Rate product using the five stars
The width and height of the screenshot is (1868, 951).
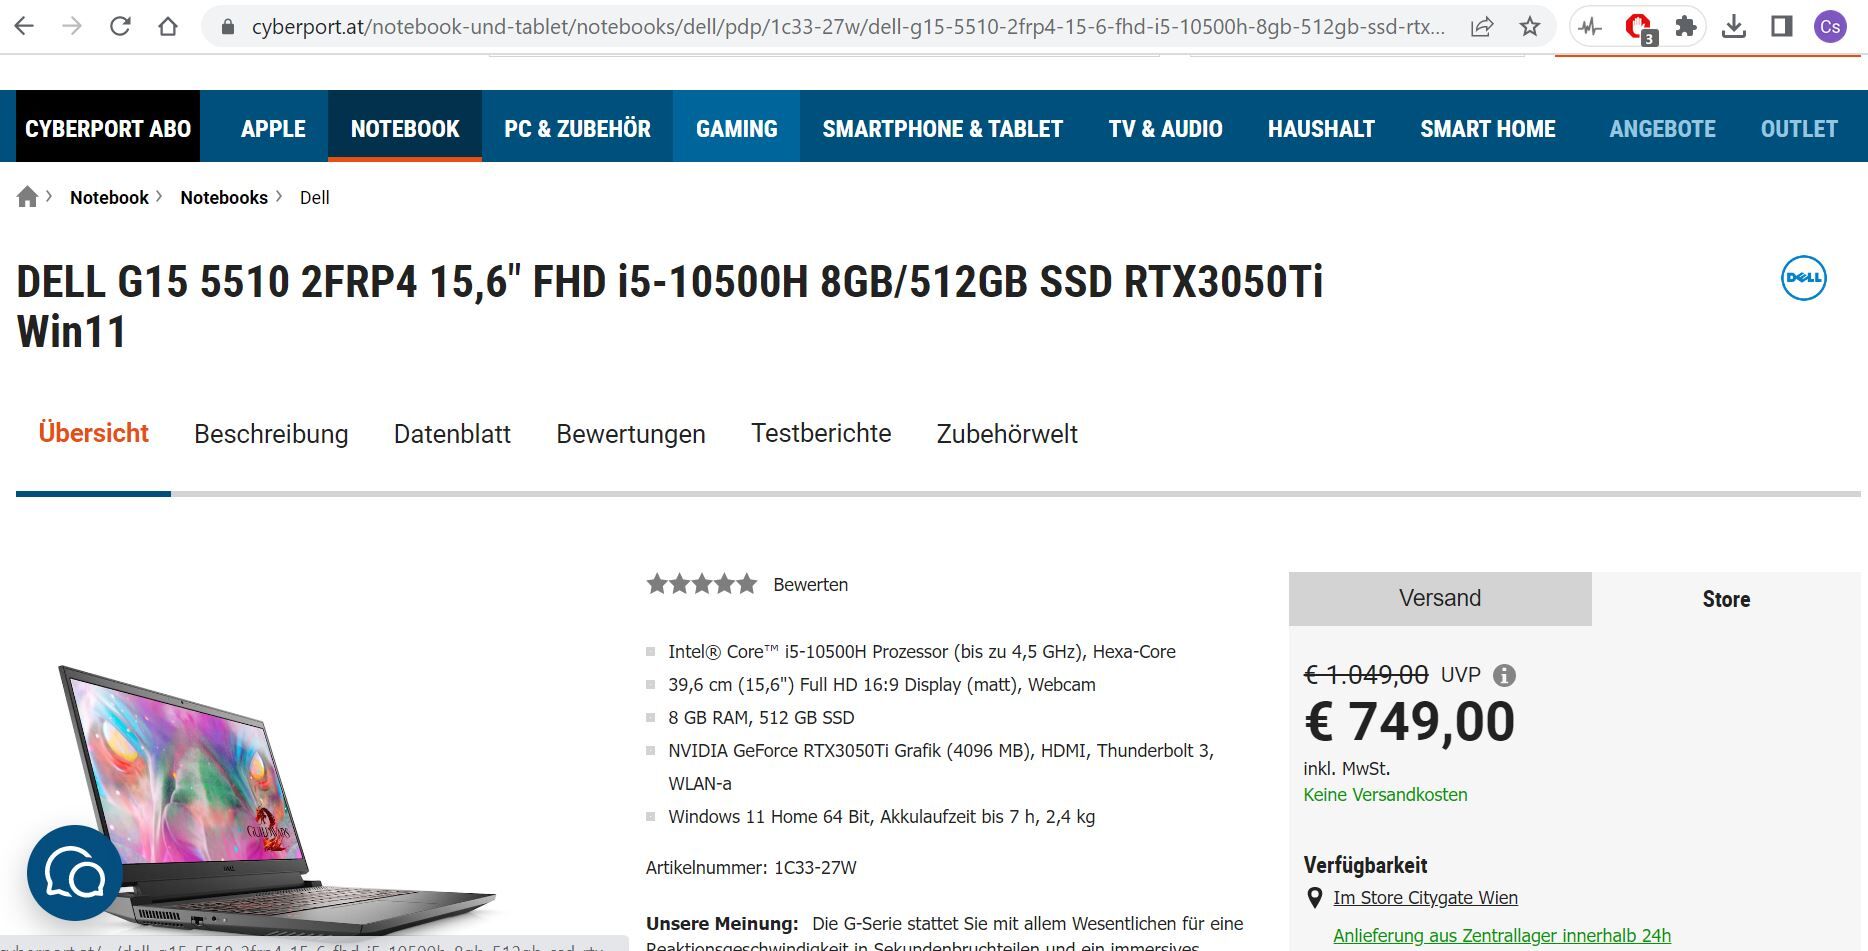click(x=702, y=584)
